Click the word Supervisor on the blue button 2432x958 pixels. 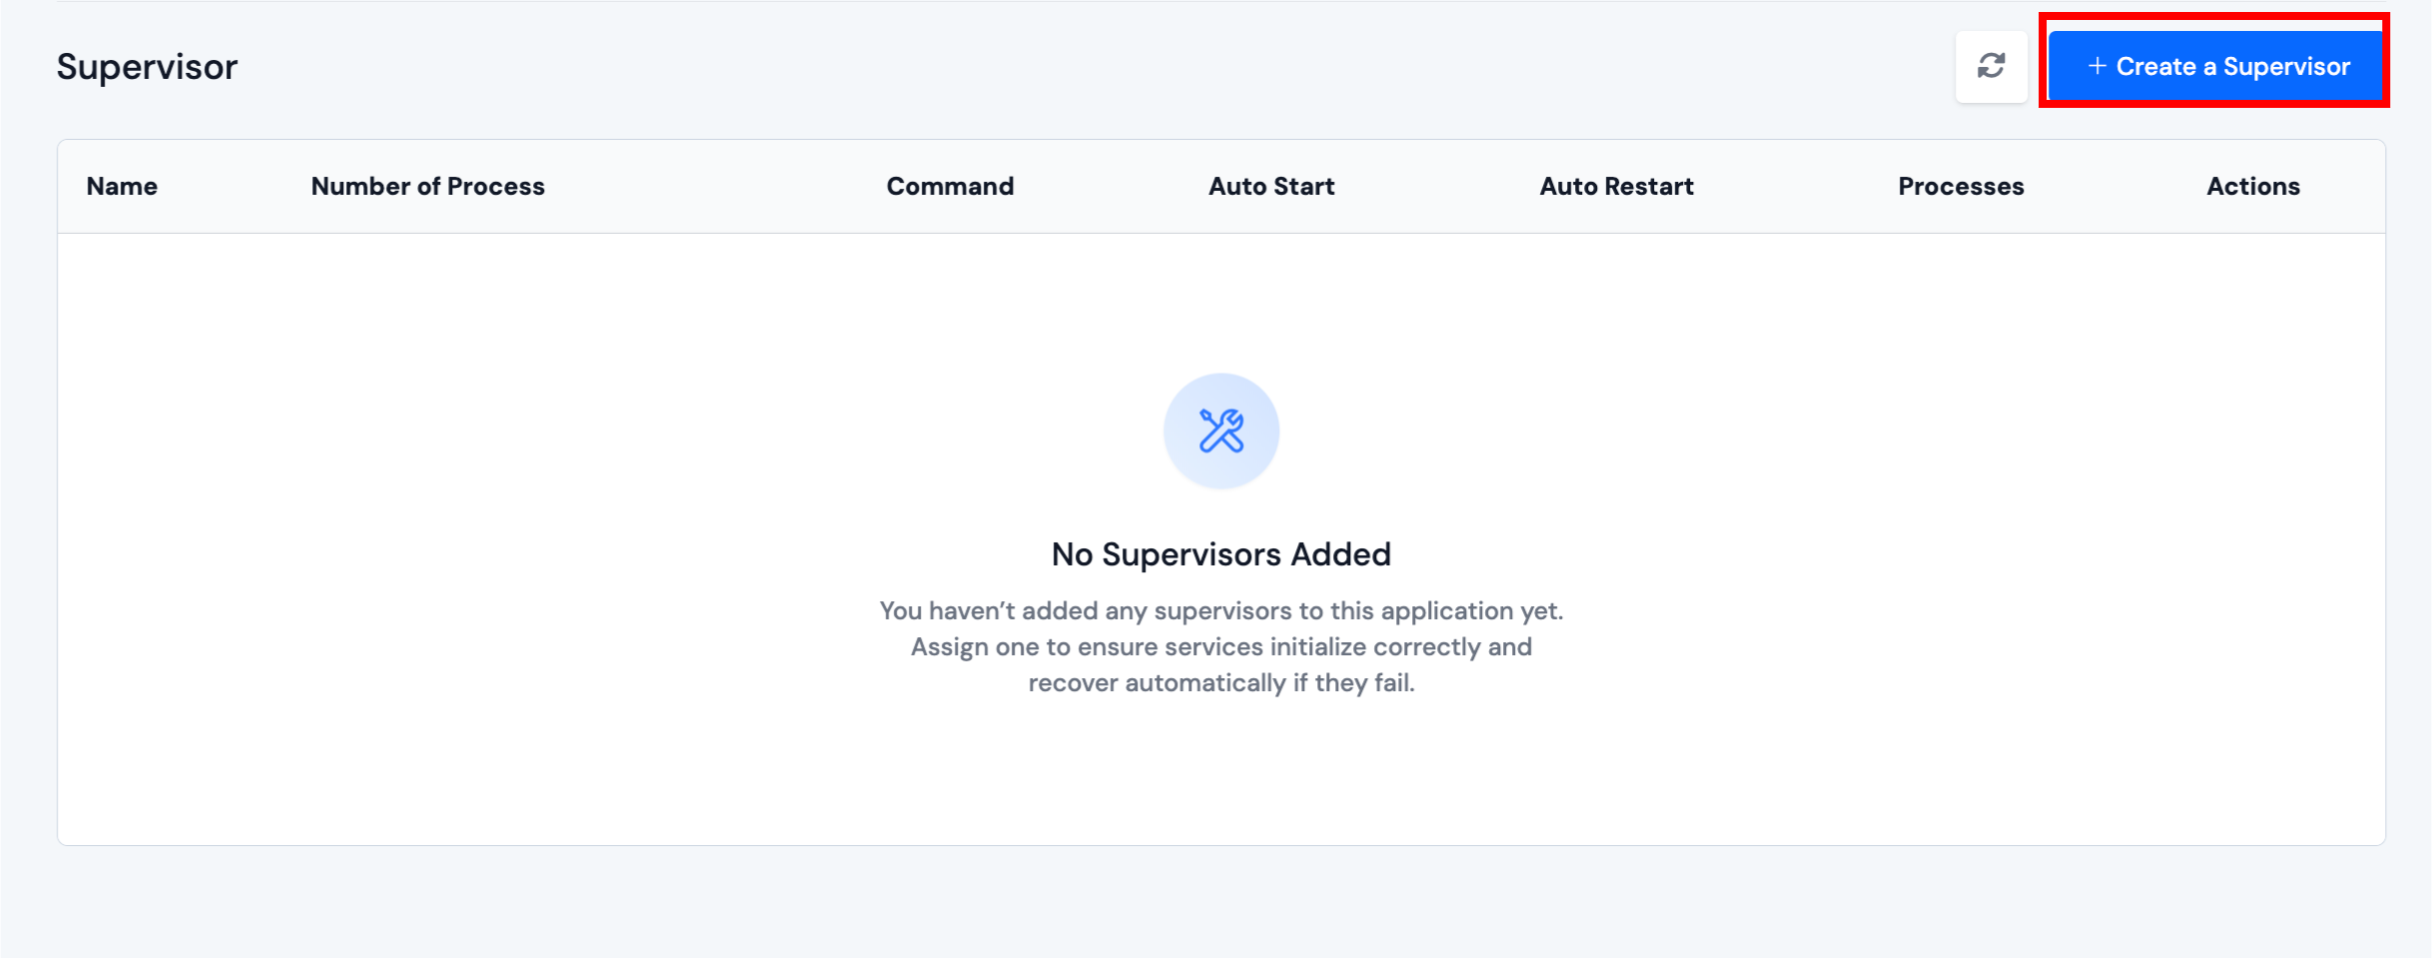click(x=2286, y=67)
